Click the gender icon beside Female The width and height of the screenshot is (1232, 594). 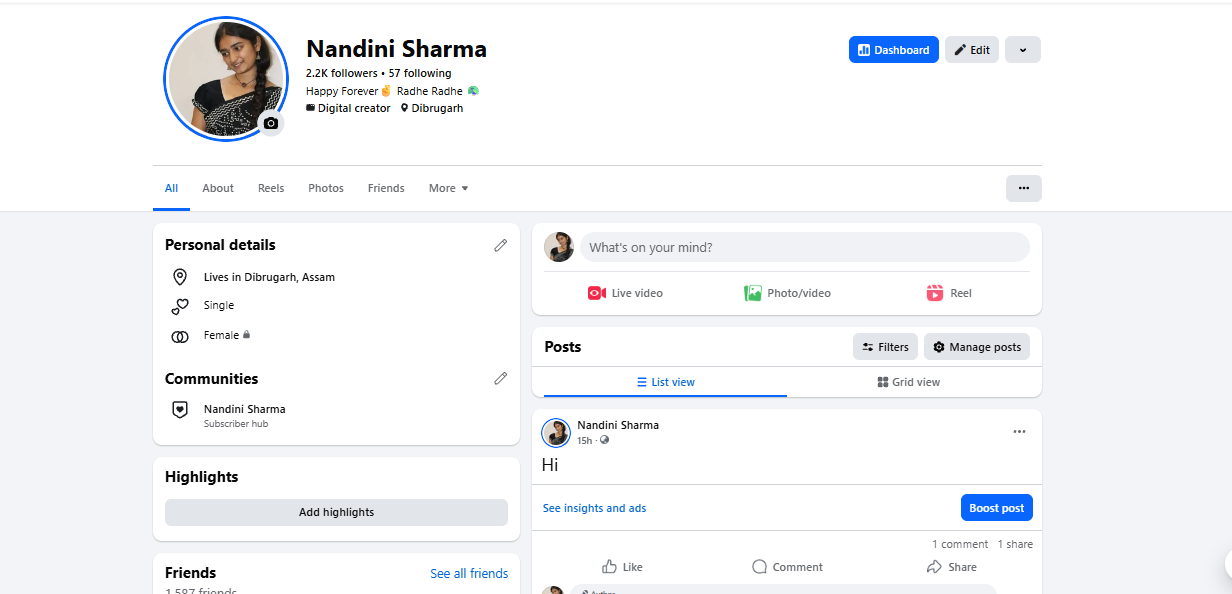click(180, 336)
